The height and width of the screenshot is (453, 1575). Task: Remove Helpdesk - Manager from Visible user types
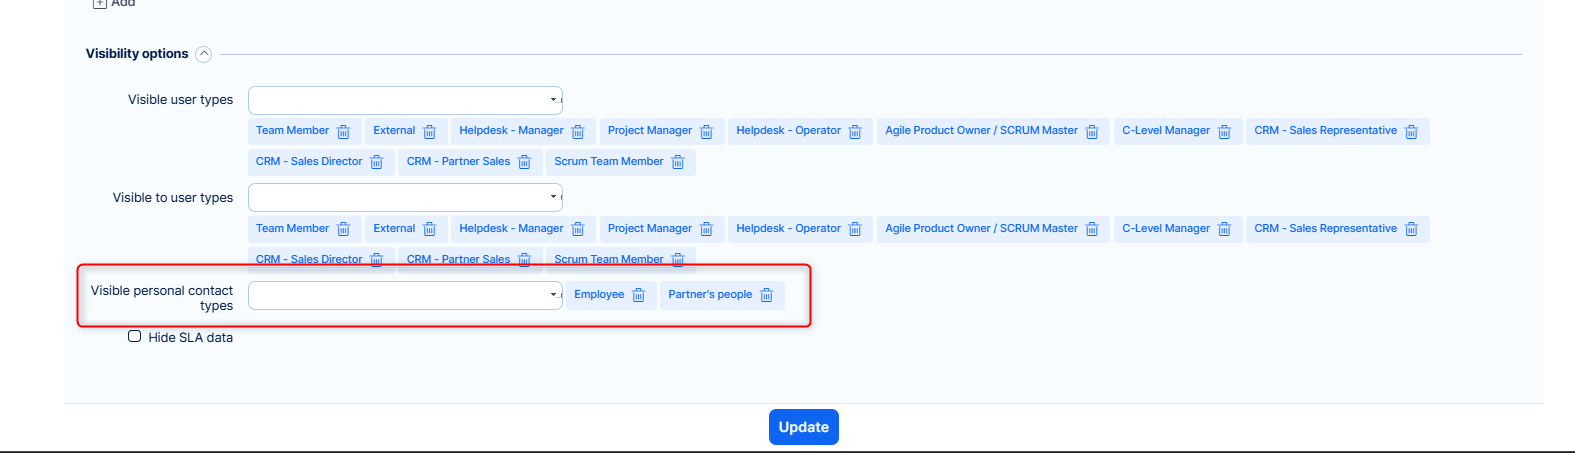pos(577,131)
